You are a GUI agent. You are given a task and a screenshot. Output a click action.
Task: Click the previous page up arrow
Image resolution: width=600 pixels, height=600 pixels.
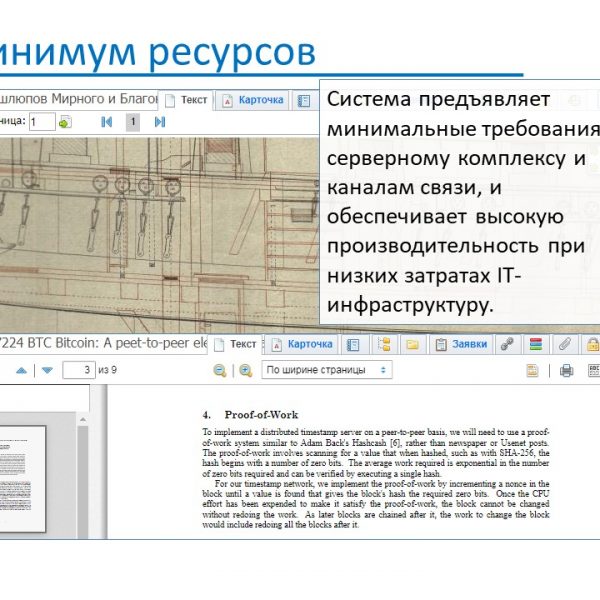21,371
